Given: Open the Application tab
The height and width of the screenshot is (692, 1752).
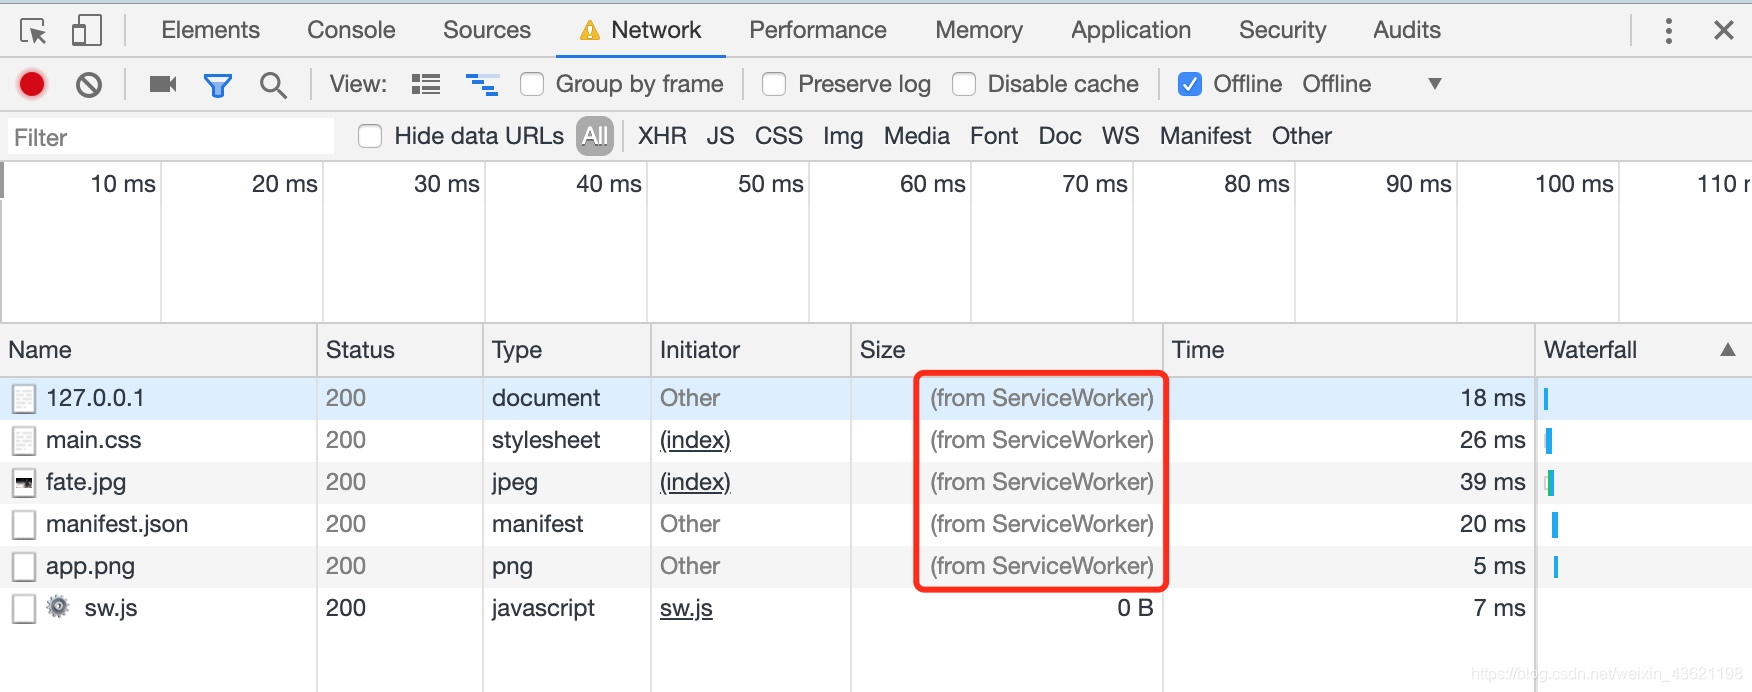Looking at the screenshot, I should pos(1131,30).
